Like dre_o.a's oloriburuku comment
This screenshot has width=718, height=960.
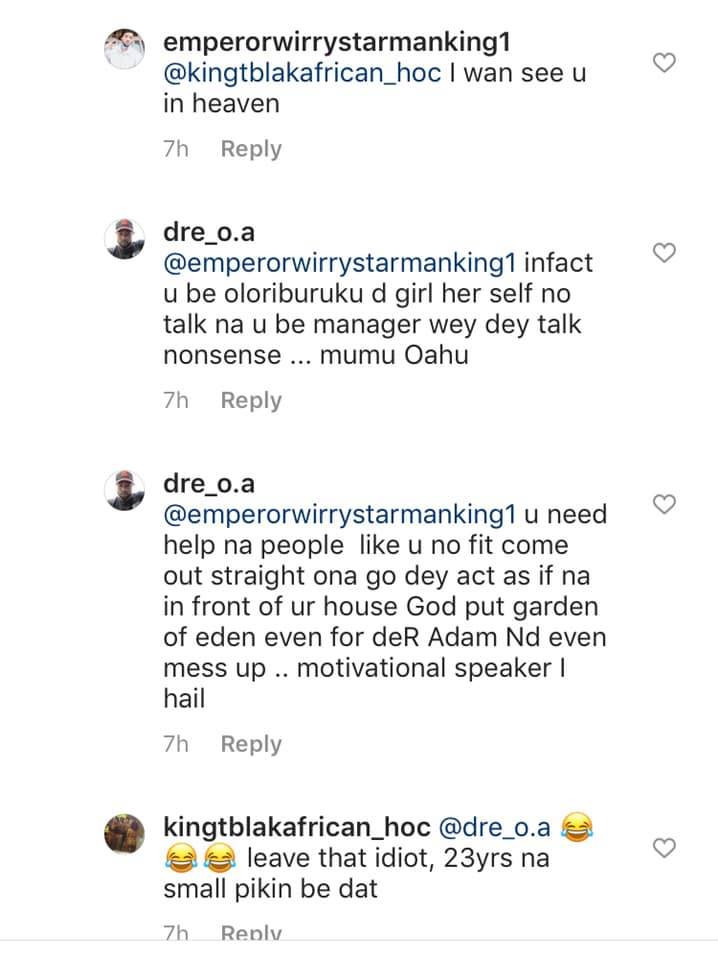coord(664,252)
